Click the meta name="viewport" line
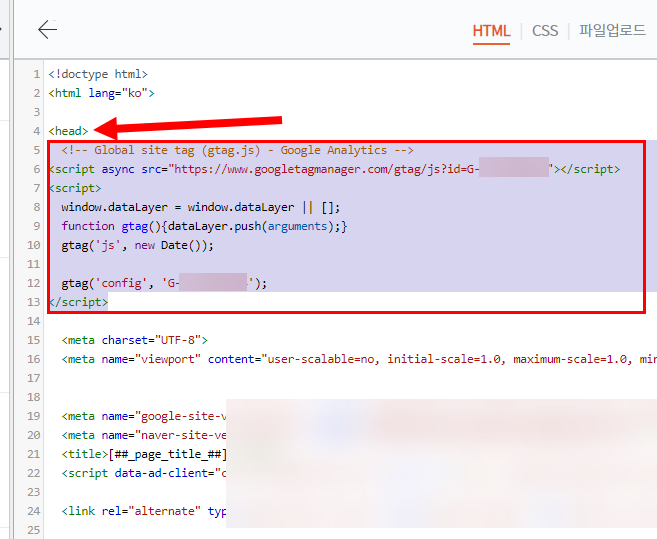The height and width of the screenshot is (539, 657). coord(359,359)
